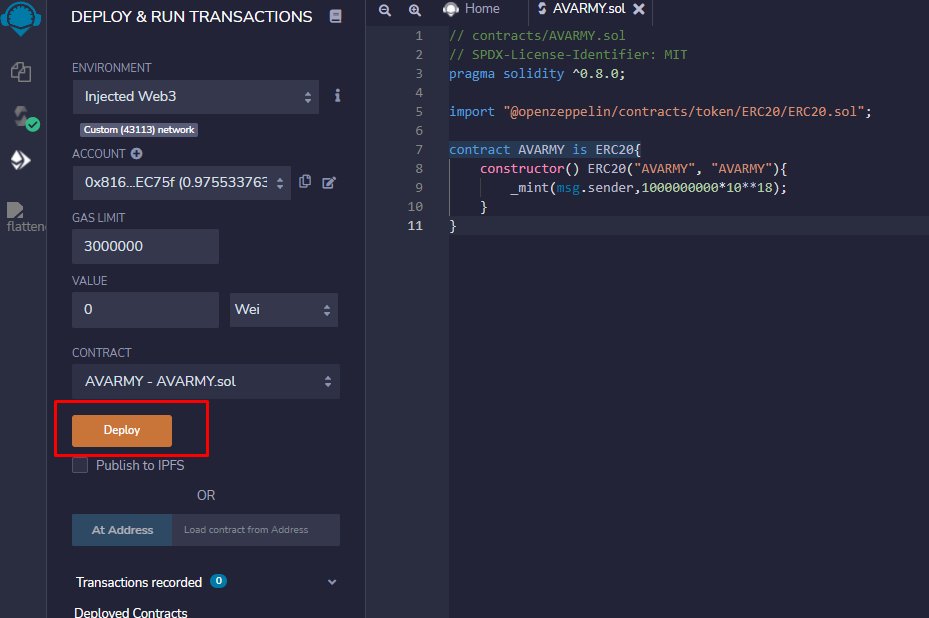
Task: Click the _mint msg.sender code line
Action: click(x=649, y=188)
